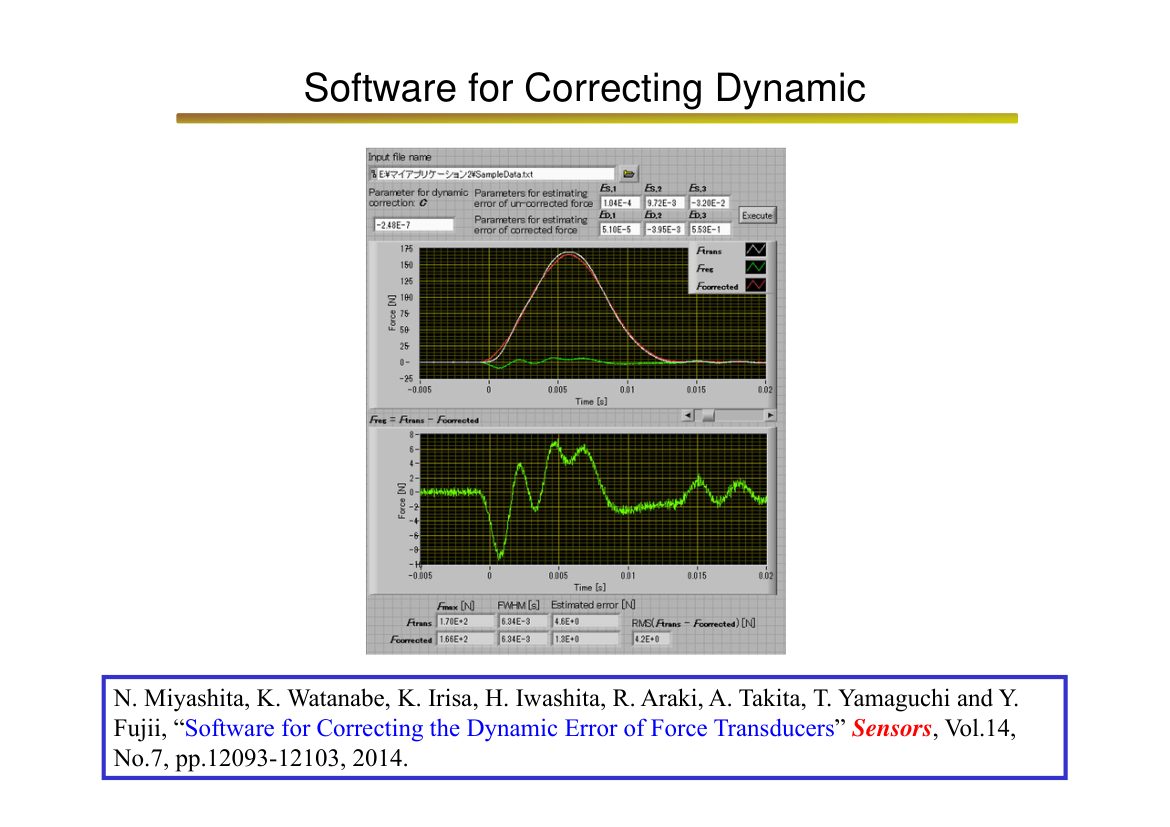
Task: Click the red Sensors journal name
Action: point(892,728)
